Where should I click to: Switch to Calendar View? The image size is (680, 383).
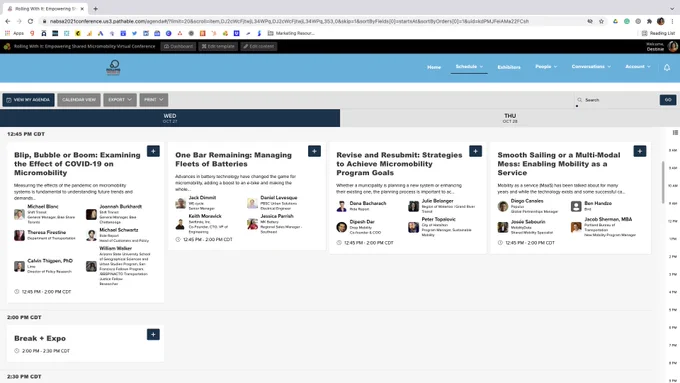(x=79, y=100)
